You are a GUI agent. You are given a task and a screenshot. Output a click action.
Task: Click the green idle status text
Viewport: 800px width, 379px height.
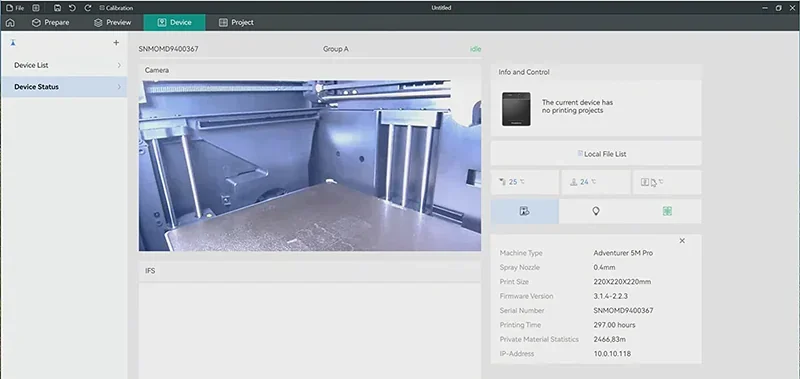(476, 49)
